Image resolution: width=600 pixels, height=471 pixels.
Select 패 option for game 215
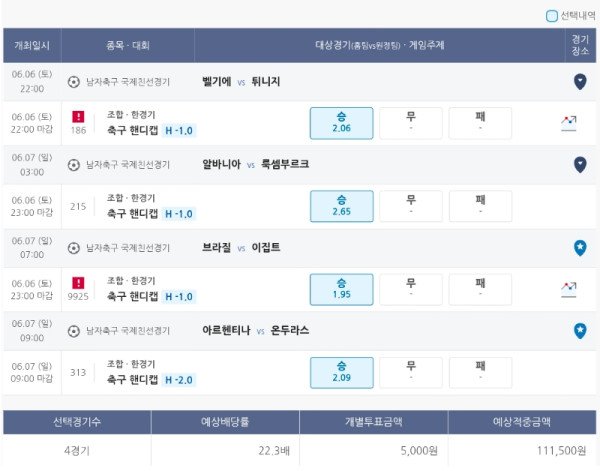point(480,206)
